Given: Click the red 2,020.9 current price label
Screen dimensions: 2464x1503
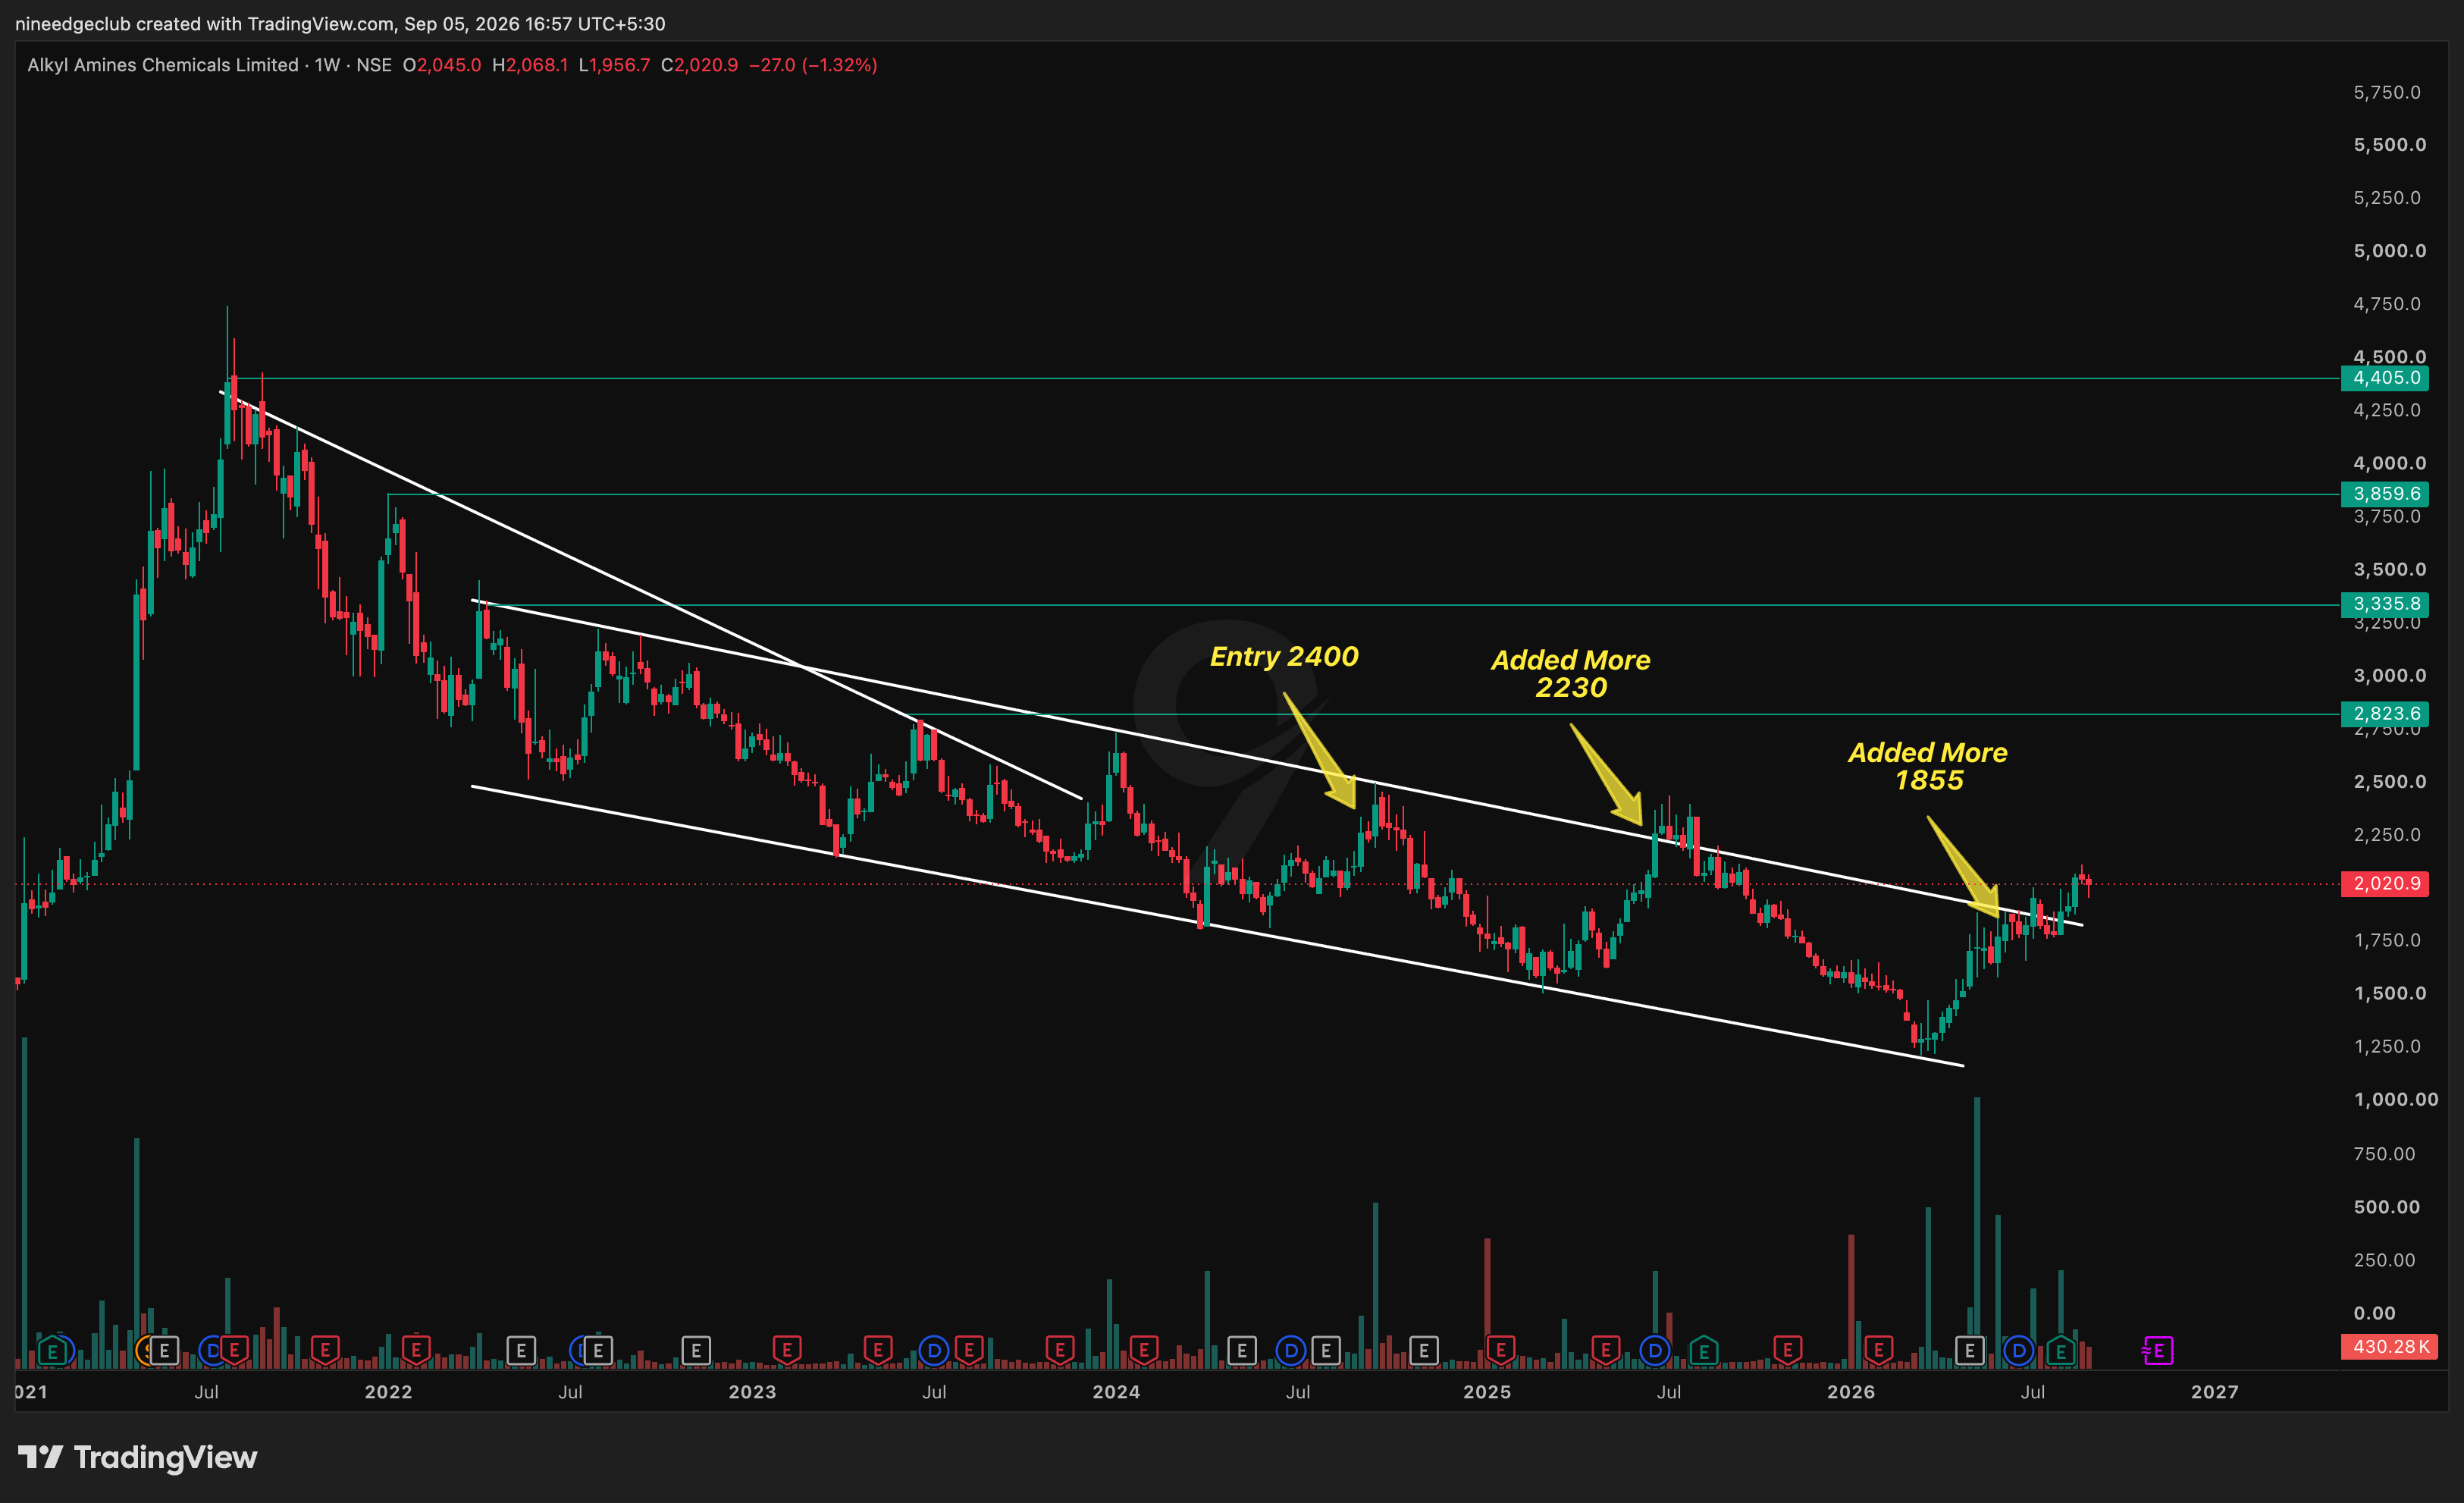Looking at the screenshot, I should click(2385, 884).
